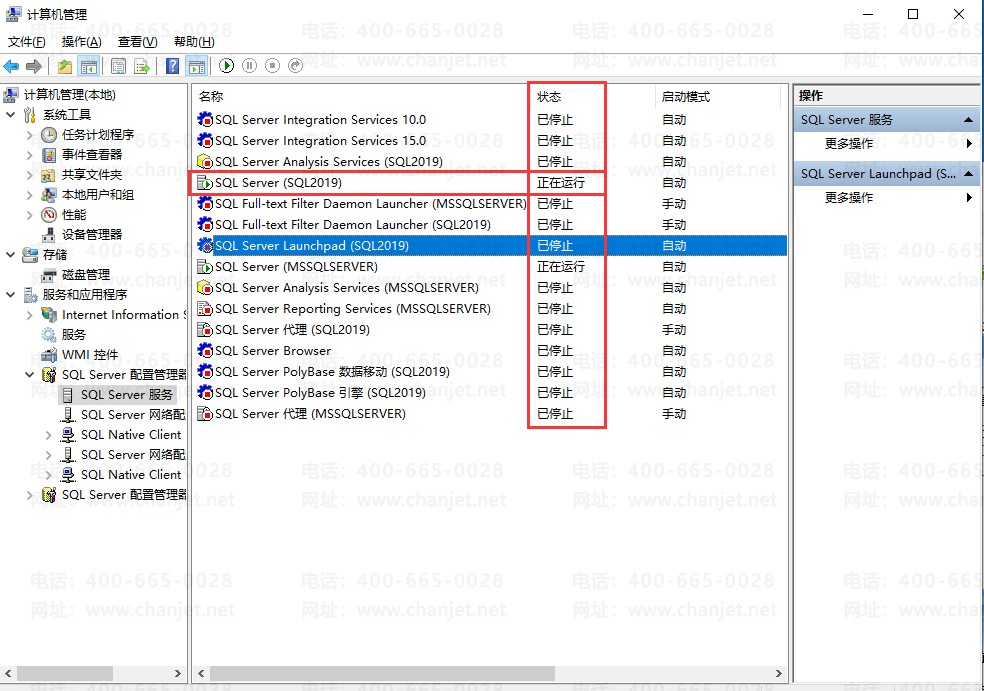Select SQL Server 服务 tree item

(x=126, y=395)
